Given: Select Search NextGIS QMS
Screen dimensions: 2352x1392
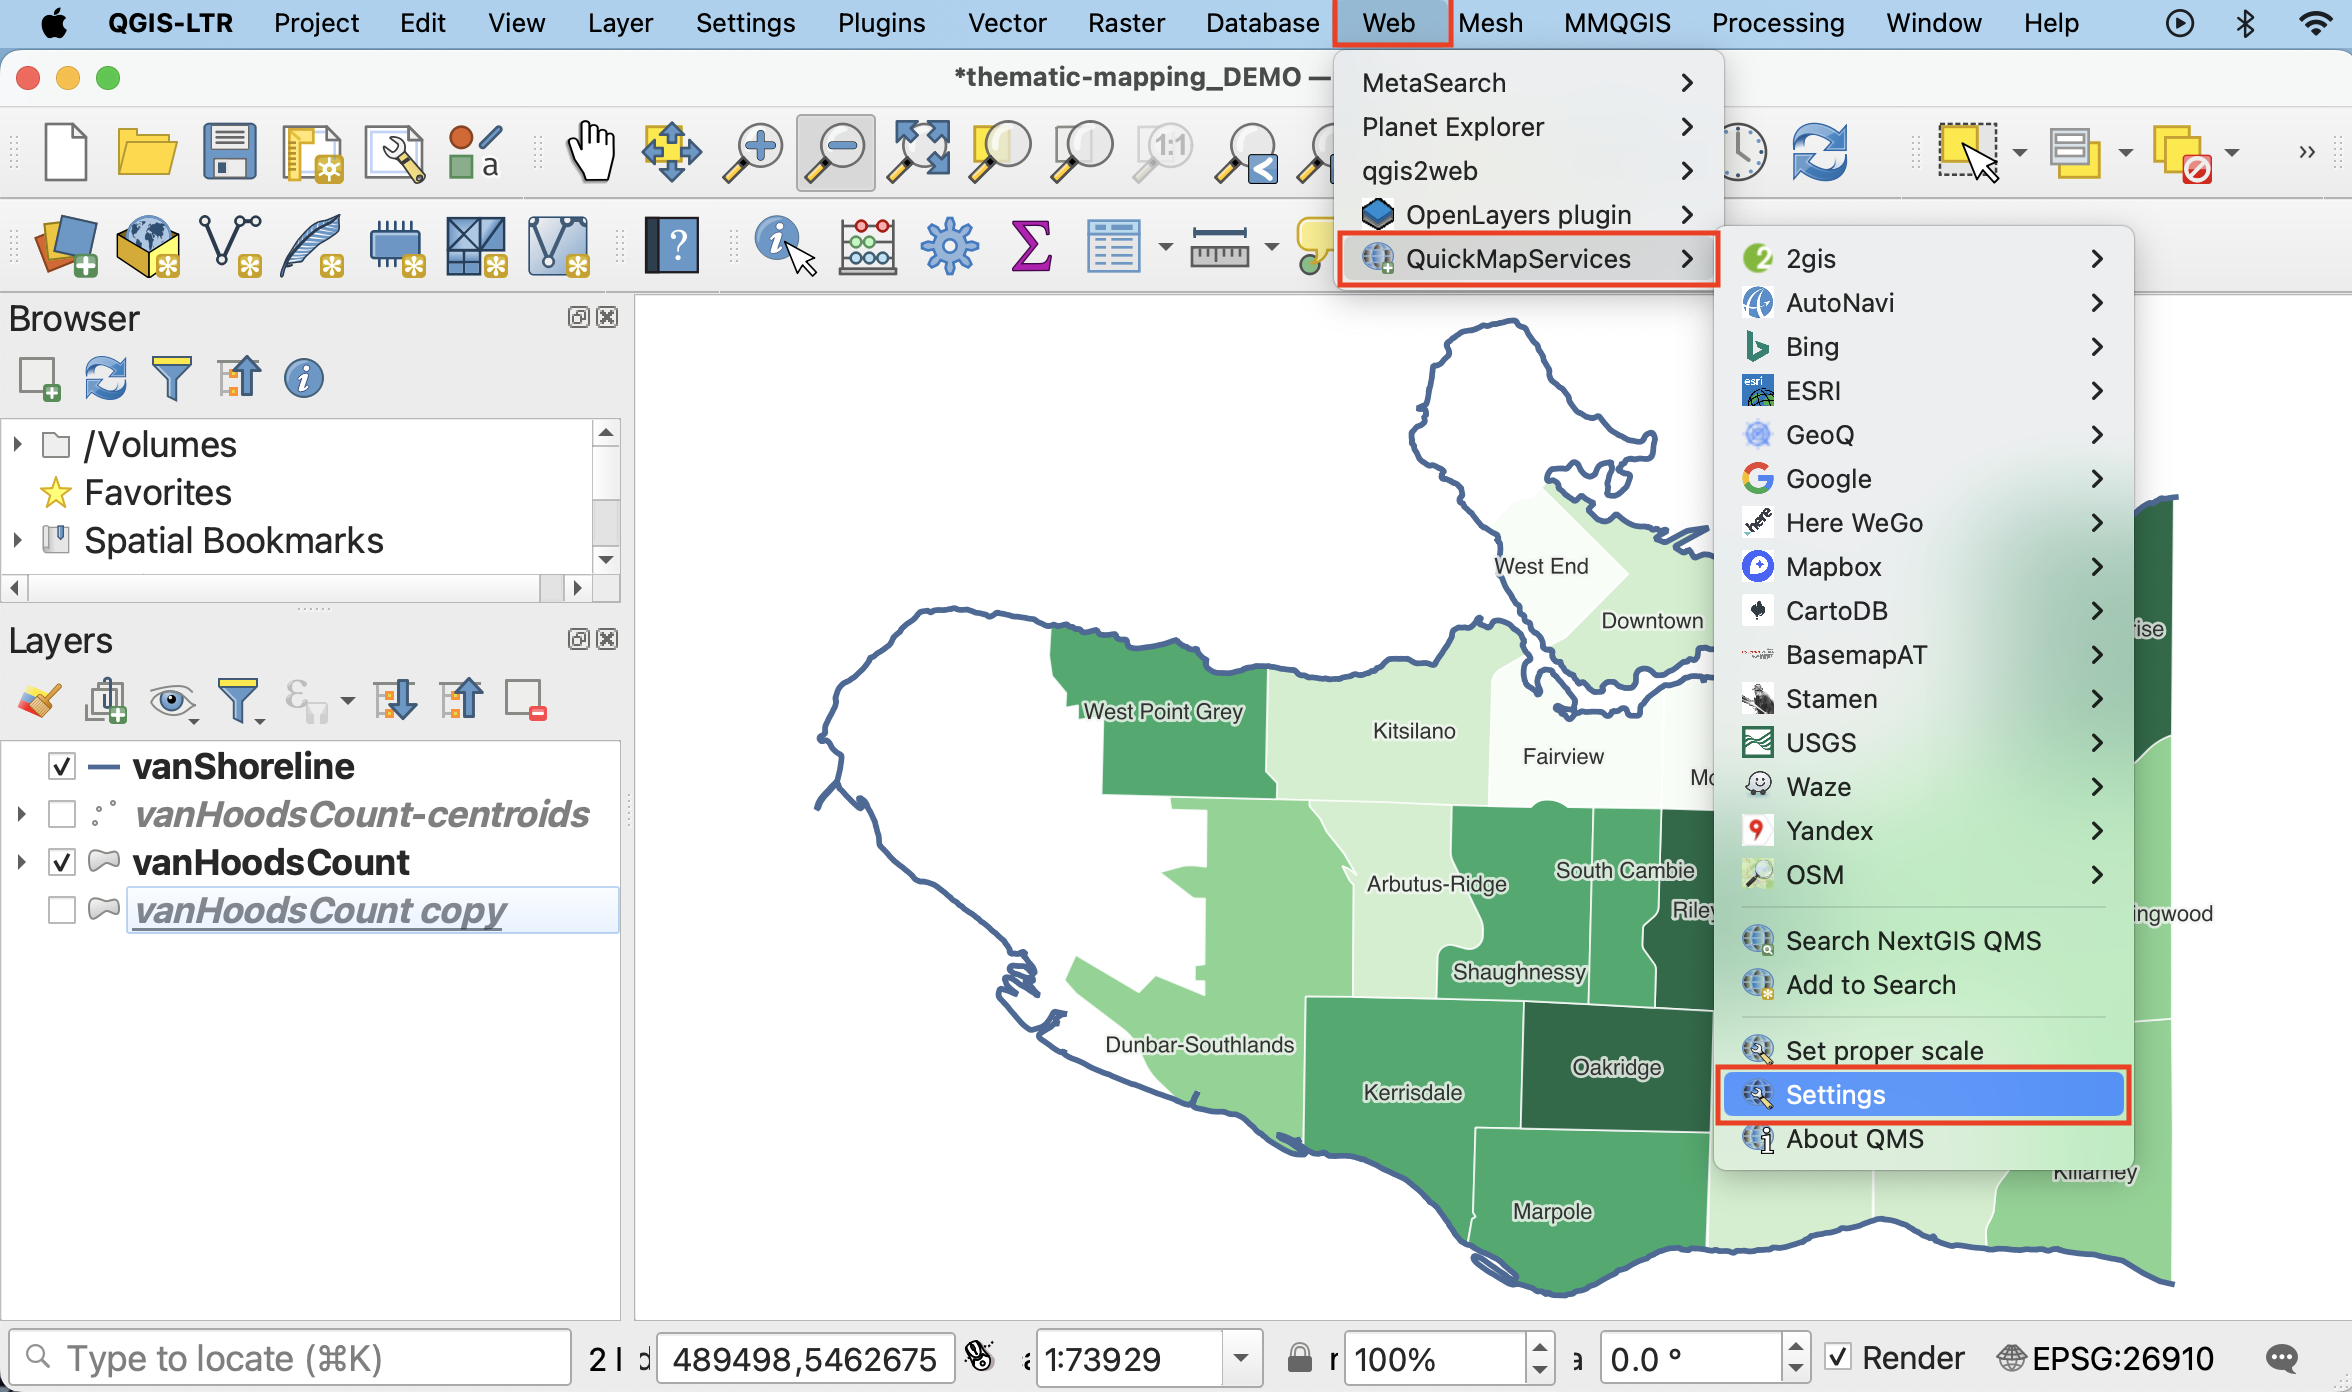Looking at the screenshot, I should coord(1912,941).
